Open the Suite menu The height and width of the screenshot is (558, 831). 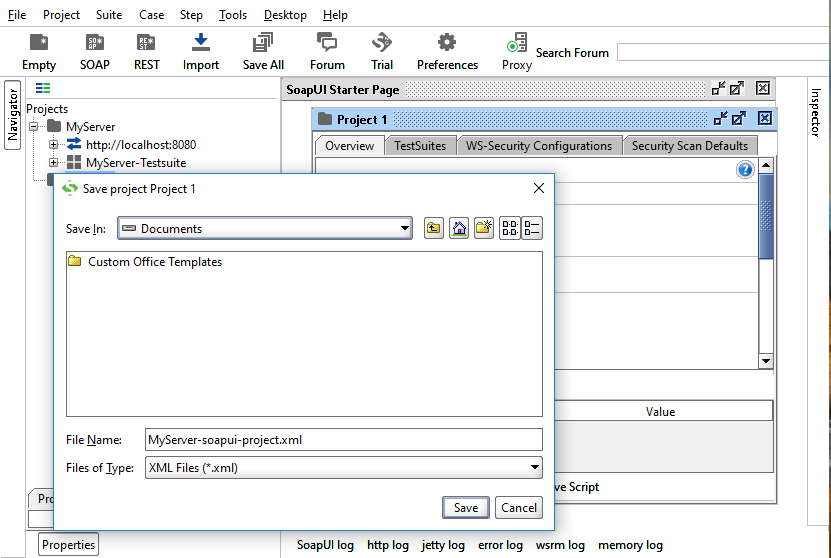109,15
